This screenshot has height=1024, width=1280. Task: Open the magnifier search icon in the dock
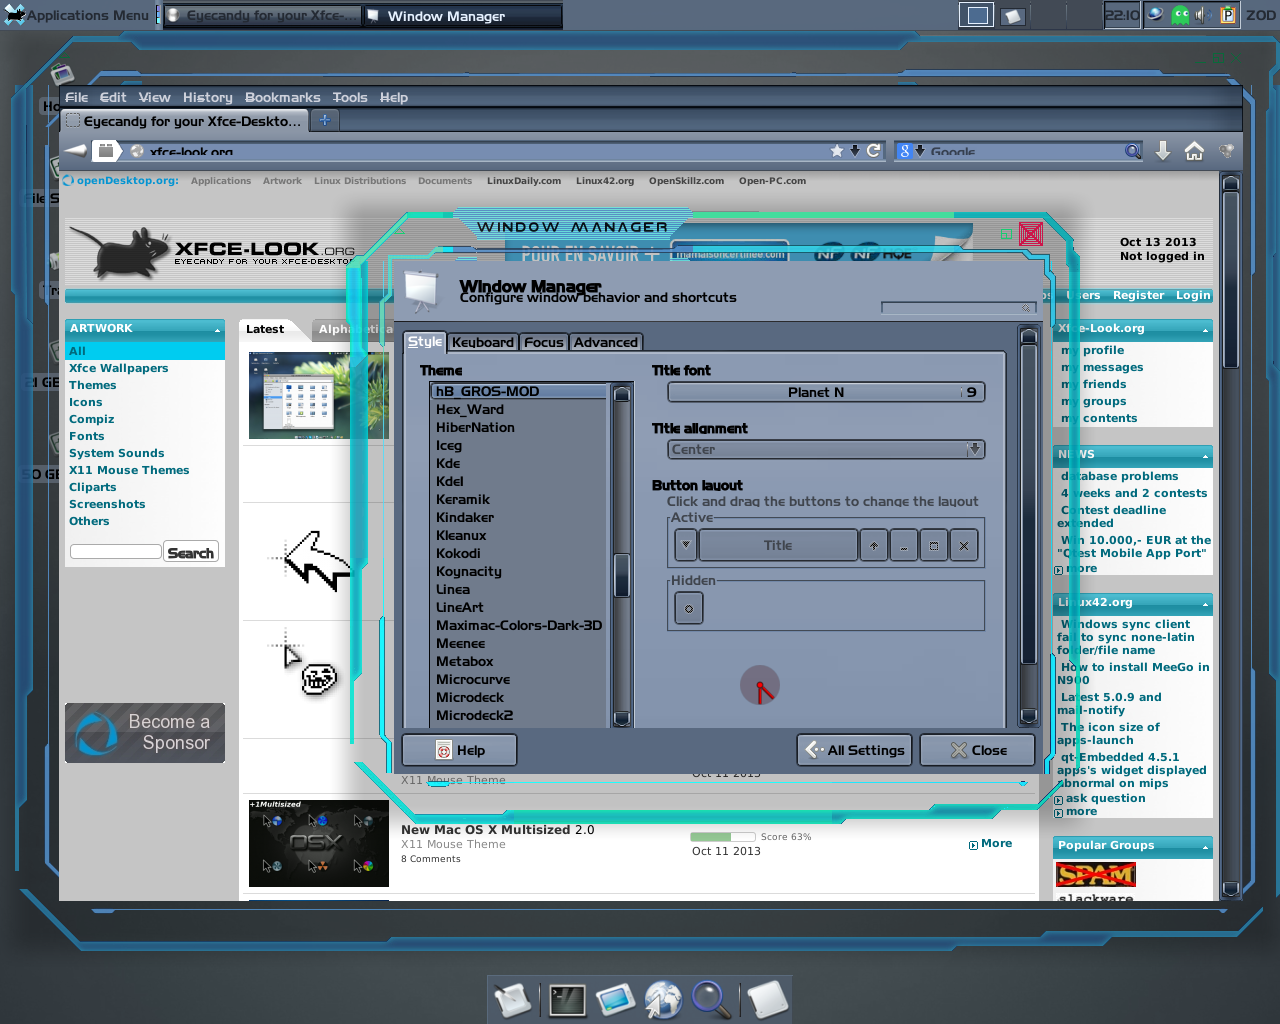coord(711,999)
